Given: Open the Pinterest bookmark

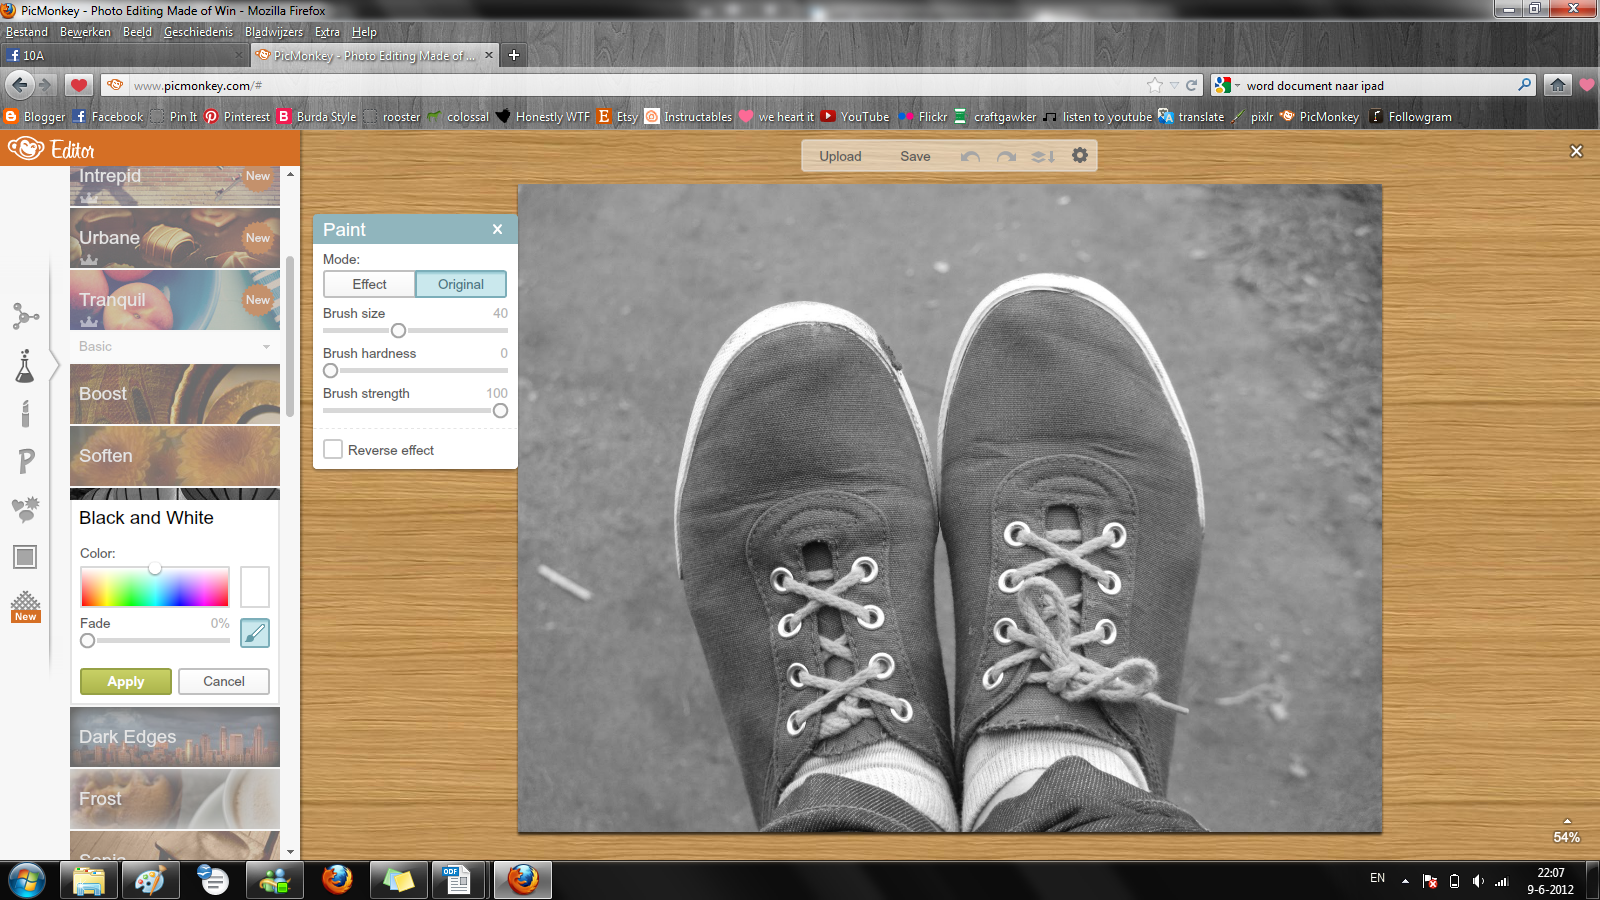Looking at the screenshot, I should coord(237,116).
